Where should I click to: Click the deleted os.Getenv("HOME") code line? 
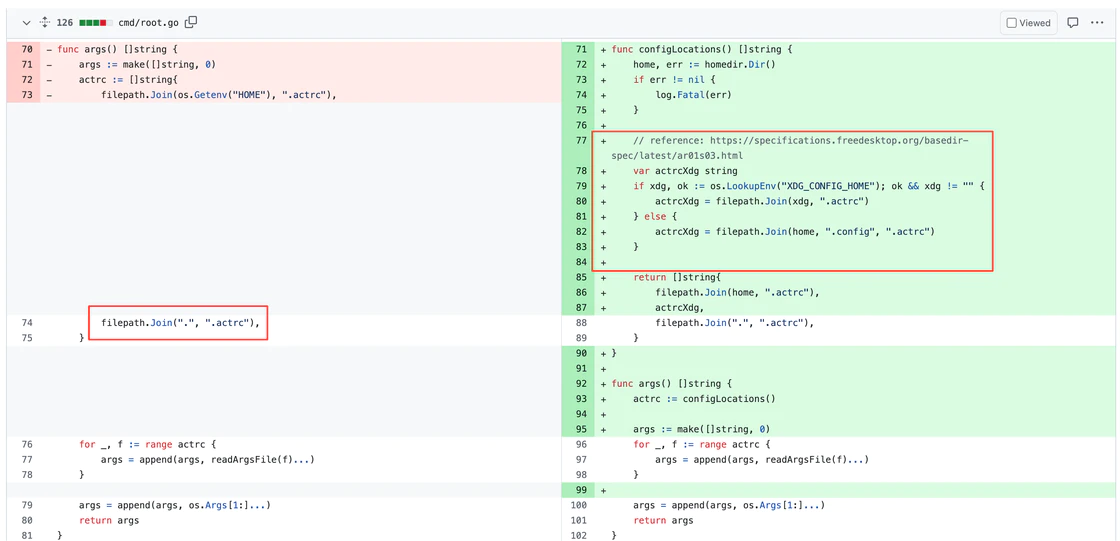218,95
